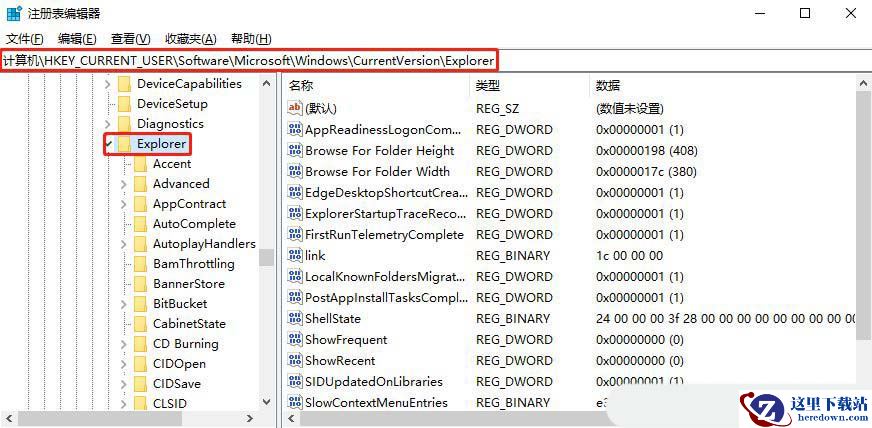Click the SIDUpdatedOnLibraries value icon
Viewport: 872px width, 428px height.
(x=295, y=381)
